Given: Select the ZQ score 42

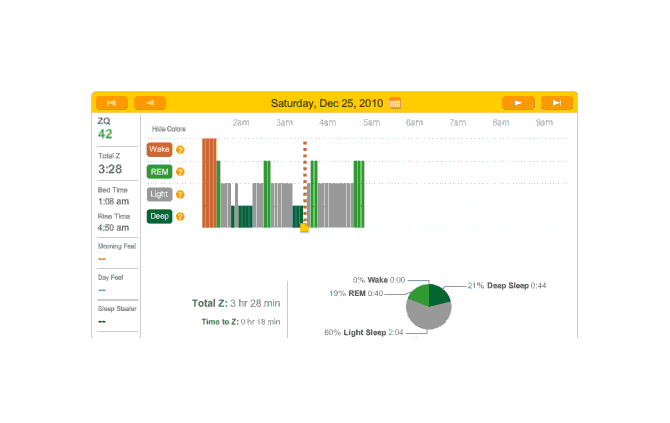Looking at the screenshot, I should 105,134.
